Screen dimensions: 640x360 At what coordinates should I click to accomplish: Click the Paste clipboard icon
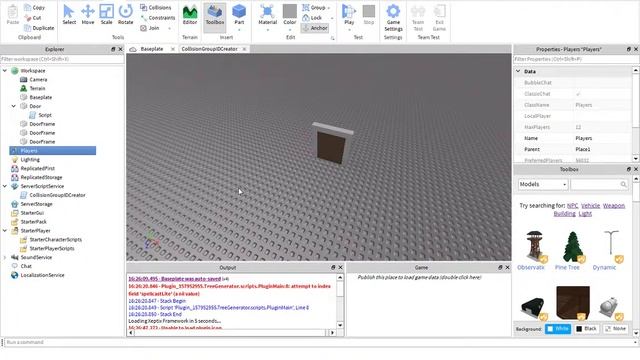click(13, 15)
